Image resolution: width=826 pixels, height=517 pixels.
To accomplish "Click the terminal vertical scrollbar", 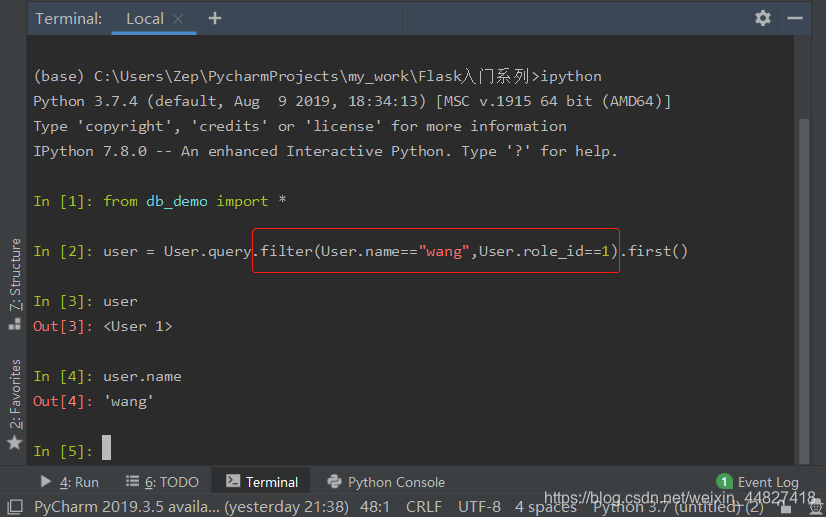I will [803, 290].
